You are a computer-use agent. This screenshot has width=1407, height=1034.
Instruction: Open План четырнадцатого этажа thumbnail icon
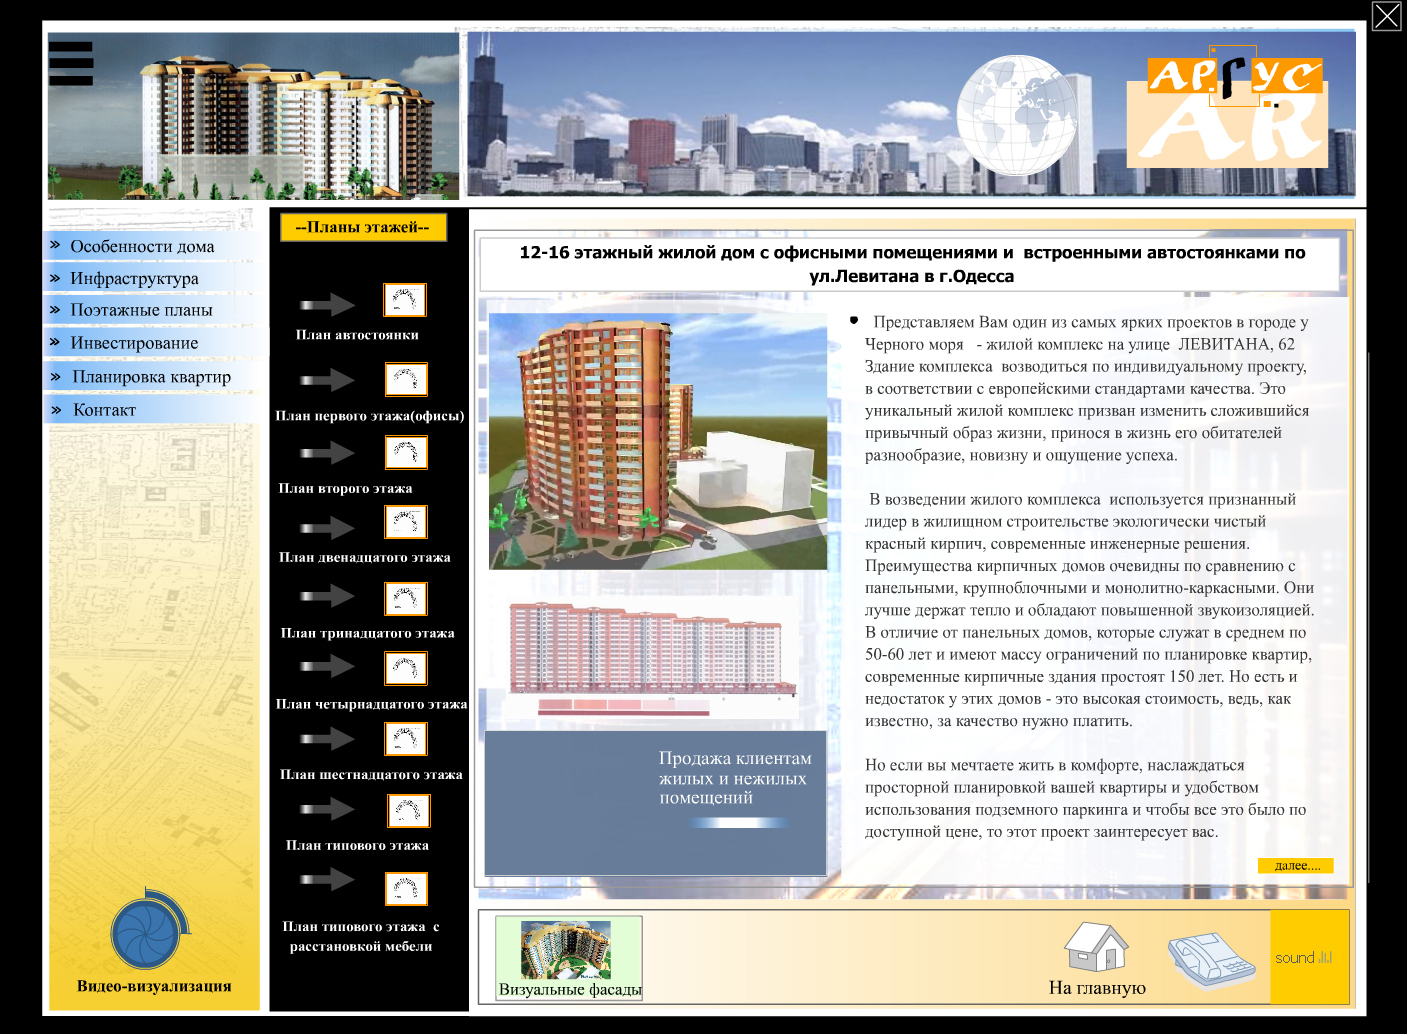click(406, 668)
